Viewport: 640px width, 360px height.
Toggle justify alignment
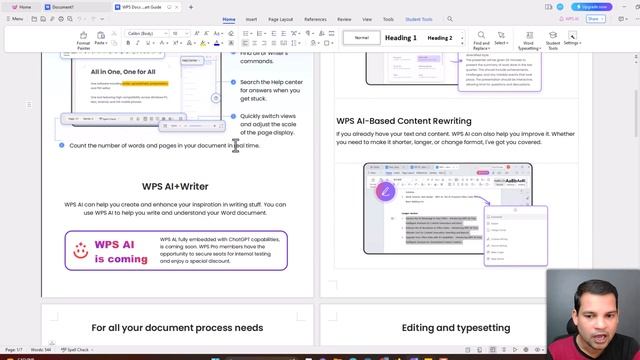pos(273,43)
